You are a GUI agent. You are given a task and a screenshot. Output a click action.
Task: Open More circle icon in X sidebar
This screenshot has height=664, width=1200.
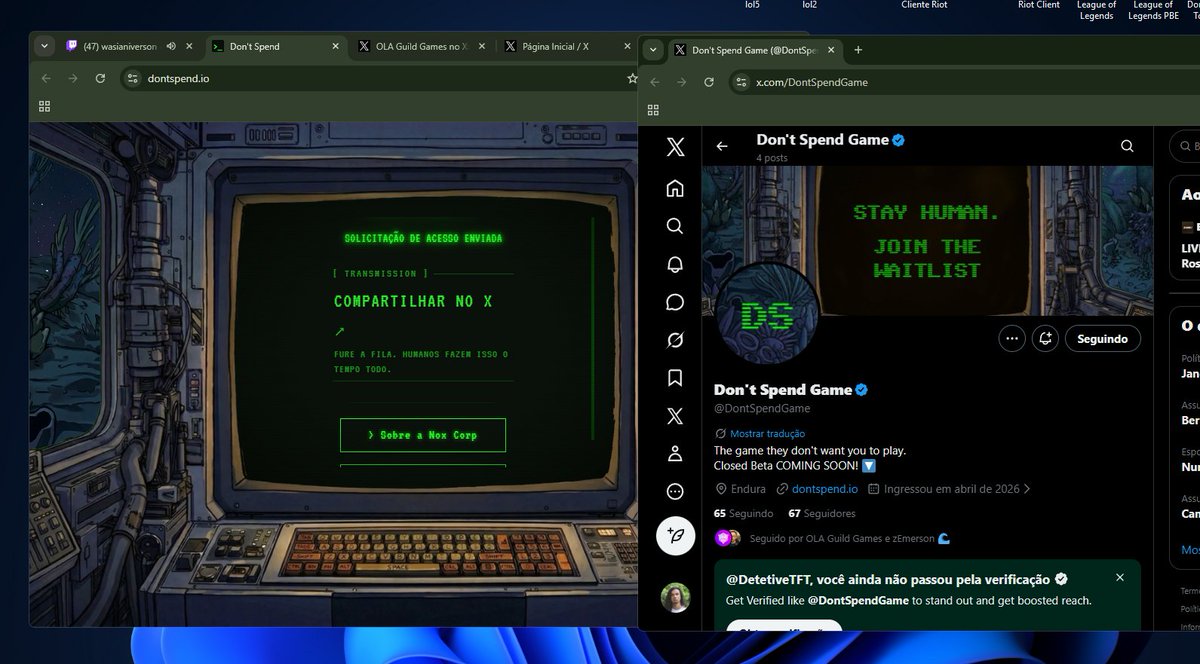[x=675, y=492]
